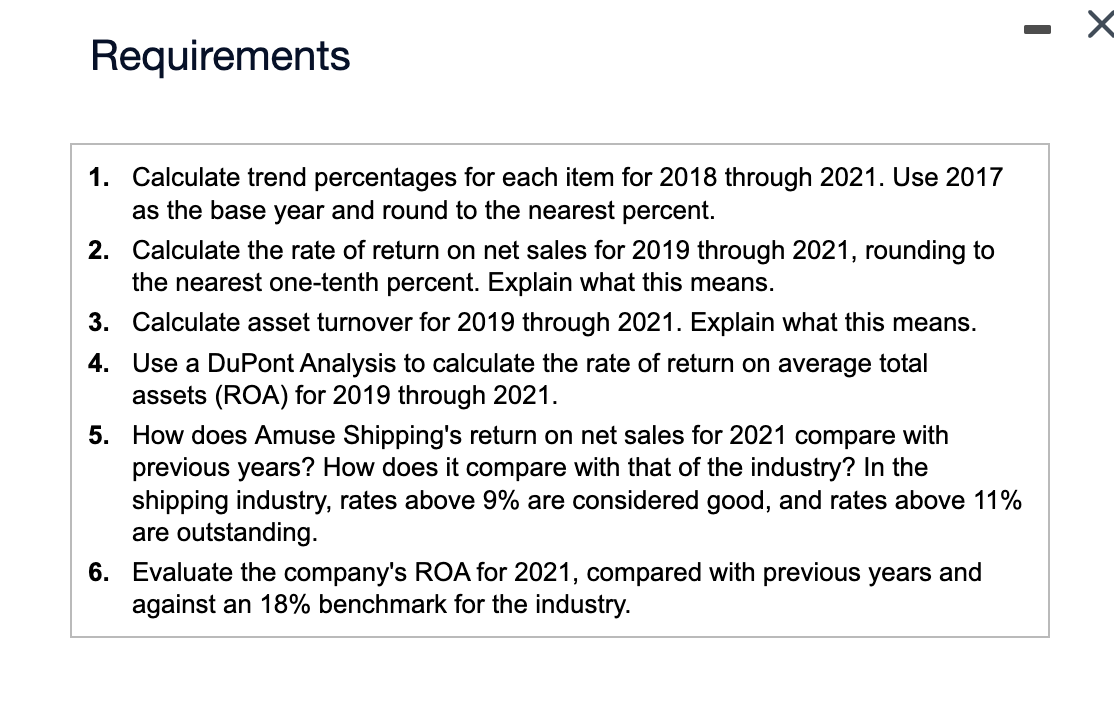This screenshot has height=708, width=1114.
Task: Click the number 6 list marker
Action: point(98,572)
